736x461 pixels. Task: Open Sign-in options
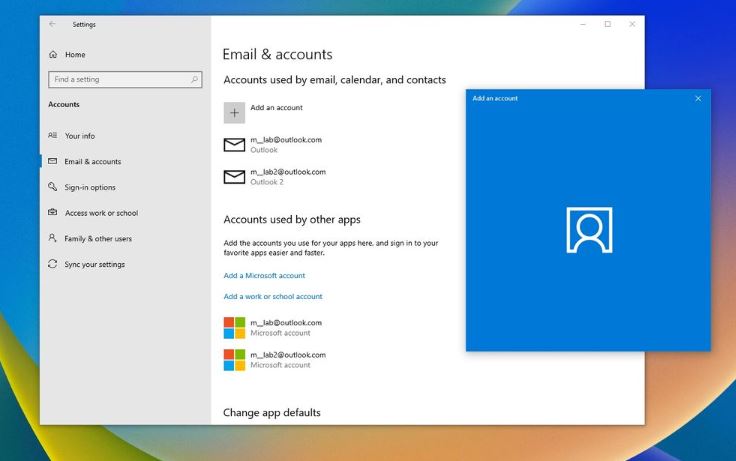pos(90,187)
